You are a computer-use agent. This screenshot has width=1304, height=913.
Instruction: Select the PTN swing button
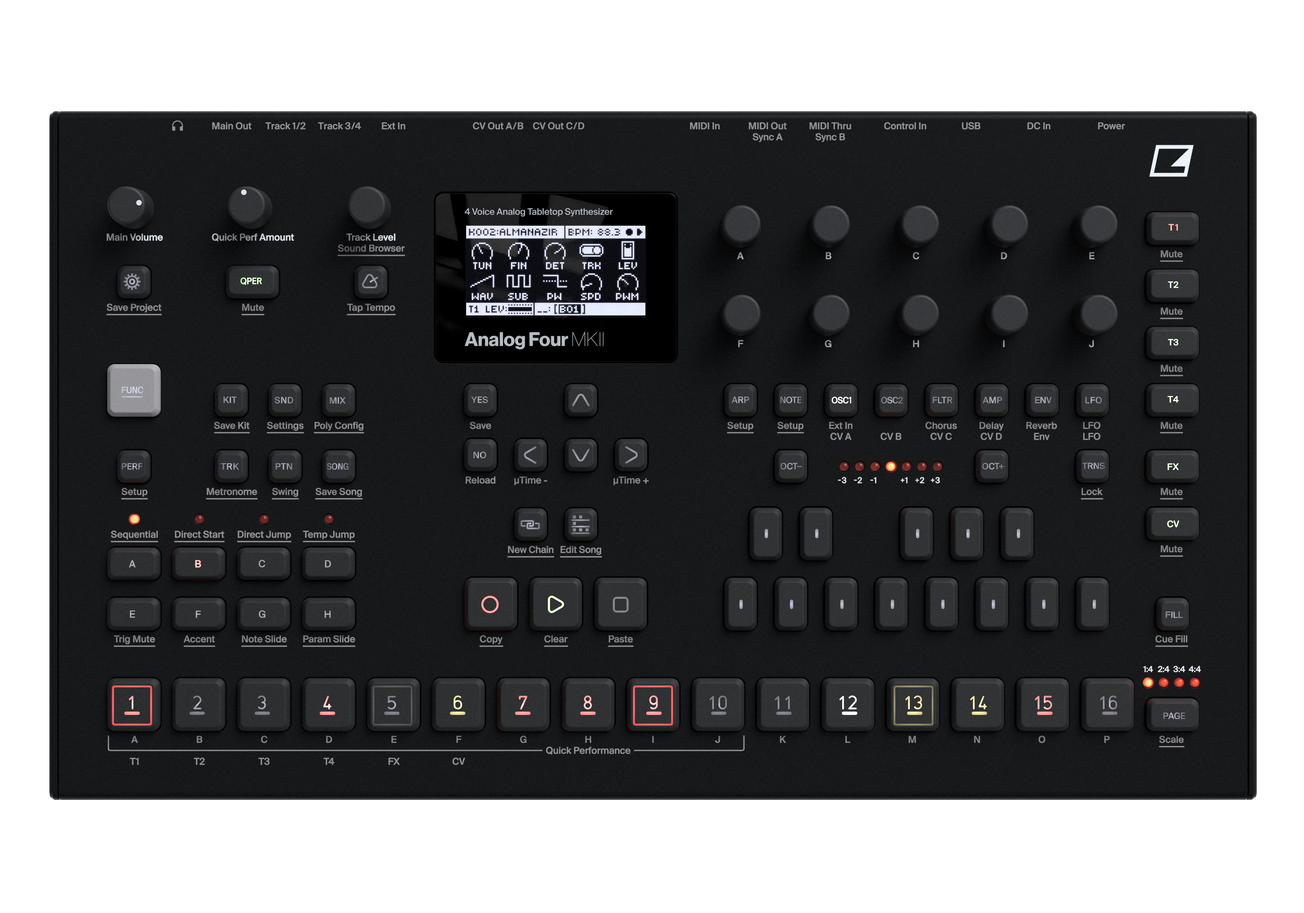click(x=284, y=466)
